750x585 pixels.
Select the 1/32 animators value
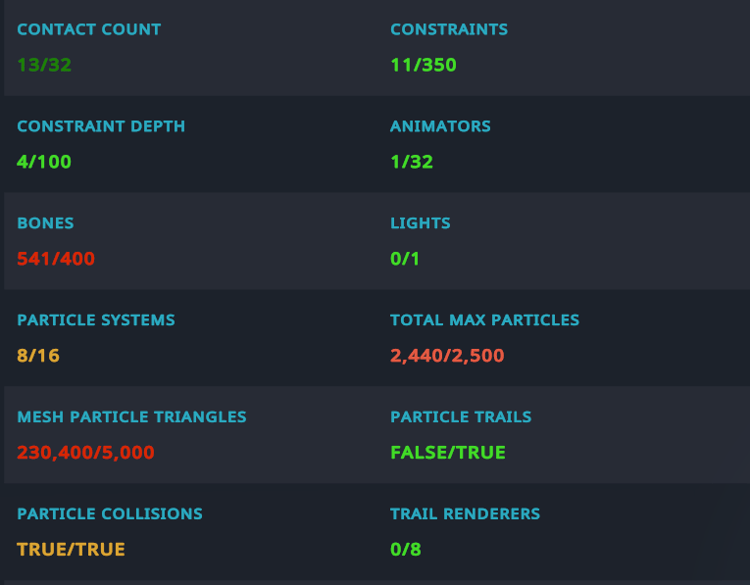(x=412, y=162)
